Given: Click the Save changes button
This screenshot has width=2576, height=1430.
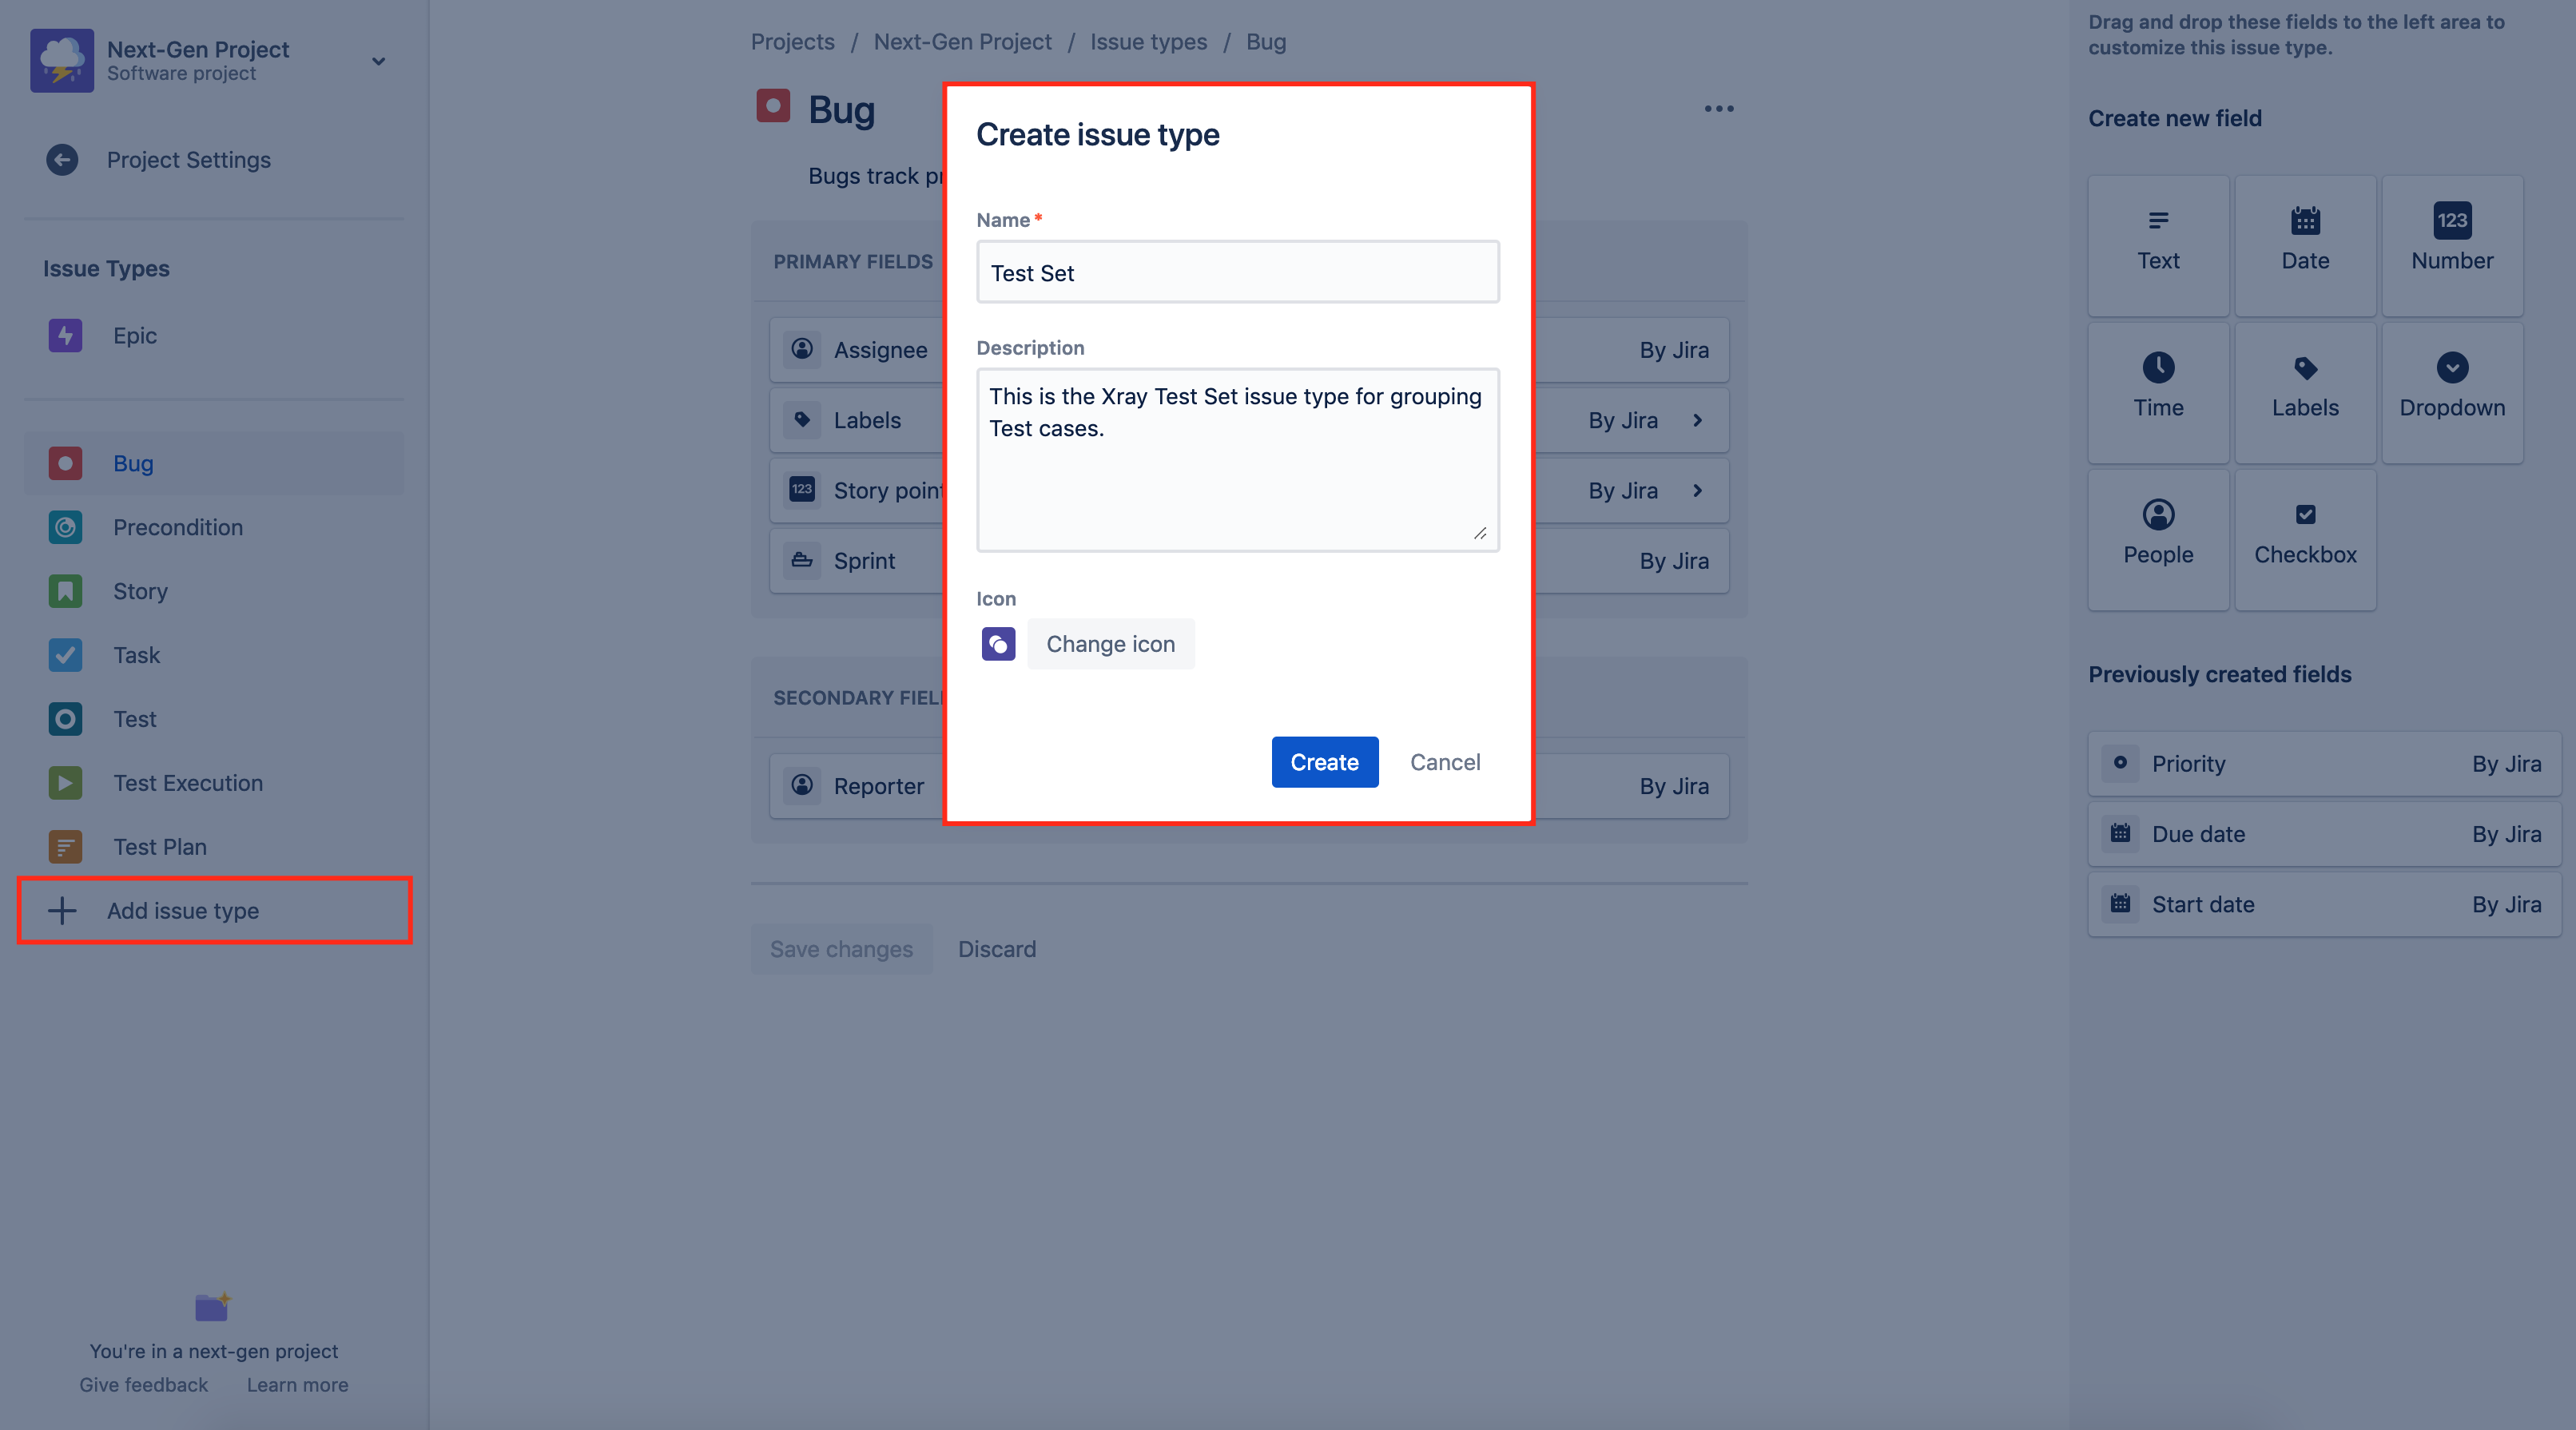Looking at the screenshot, I should 841,949.
